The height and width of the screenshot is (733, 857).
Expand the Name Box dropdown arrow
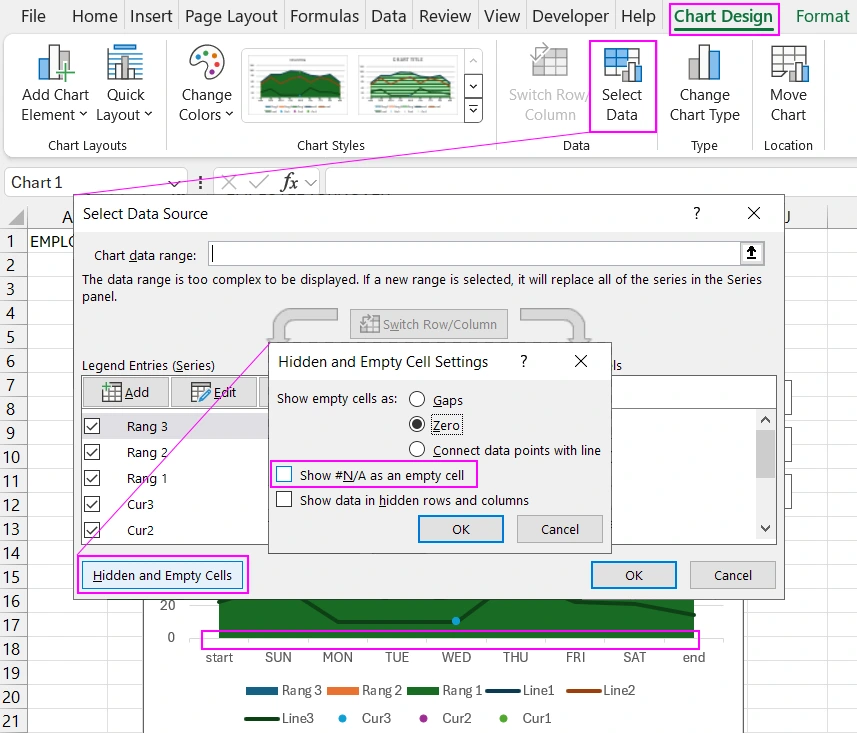click(175, 183)
